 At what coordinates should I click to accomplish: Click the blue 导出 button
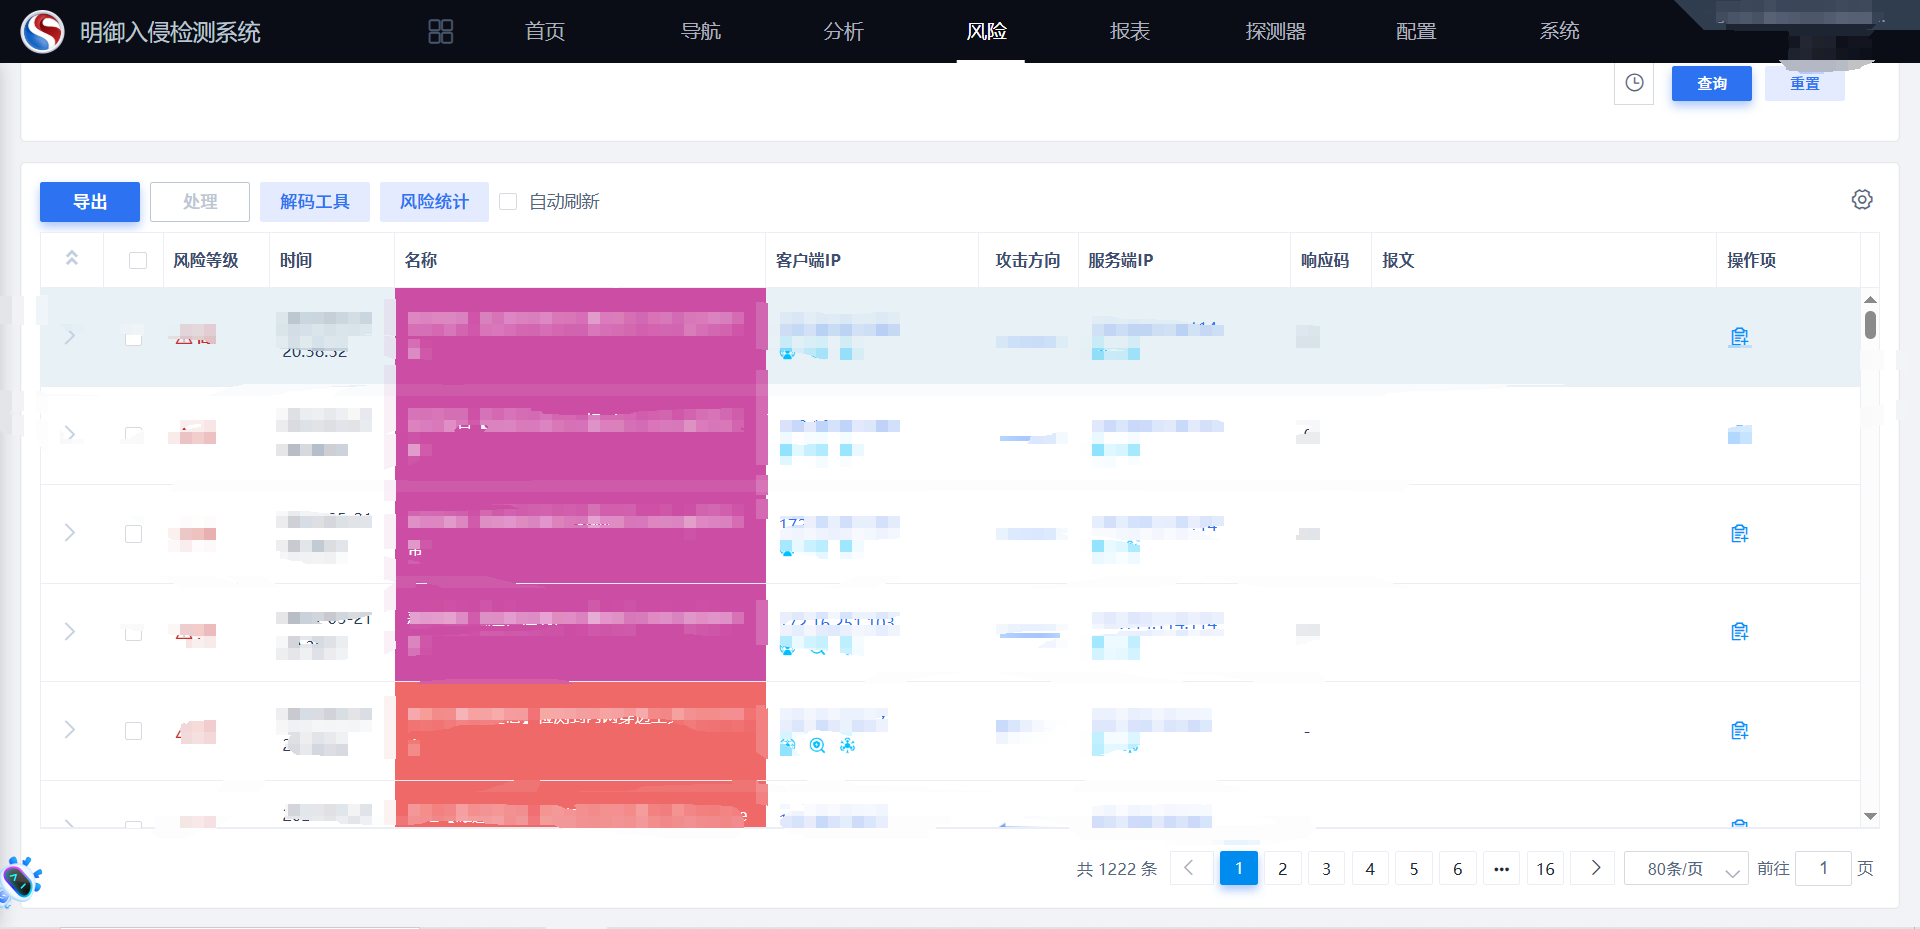point(90,202)
